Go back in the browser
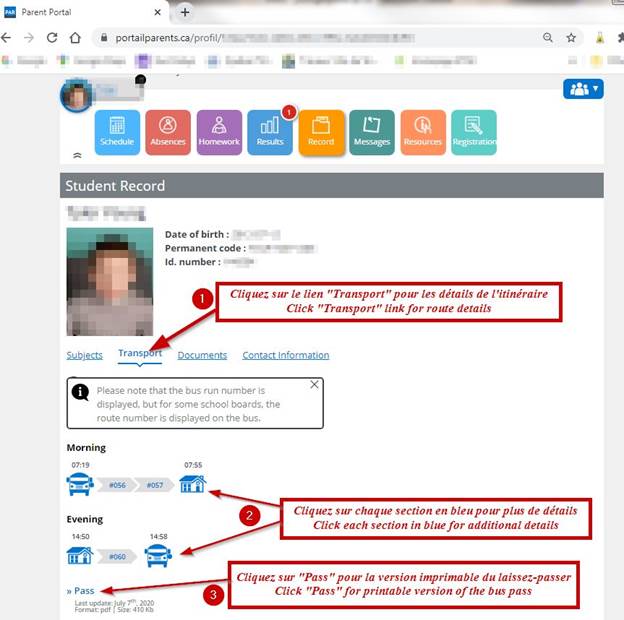The width and height of the screenshot is (624, 620). pyautogui.click(x=6, y=38)
